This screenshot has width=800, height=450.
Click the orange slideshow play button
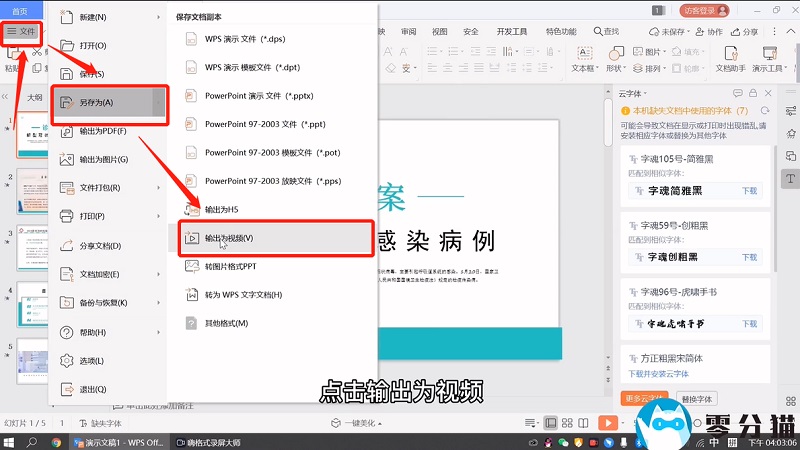606,423
